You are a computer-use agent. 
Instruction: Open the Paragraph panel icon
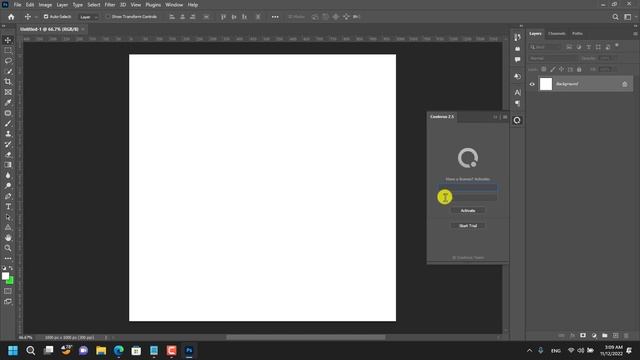point(517,103)
